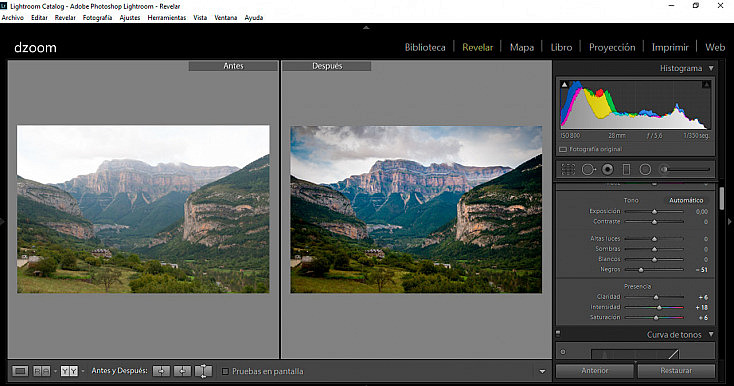Open the Biblioteca module

coord(425,47)
